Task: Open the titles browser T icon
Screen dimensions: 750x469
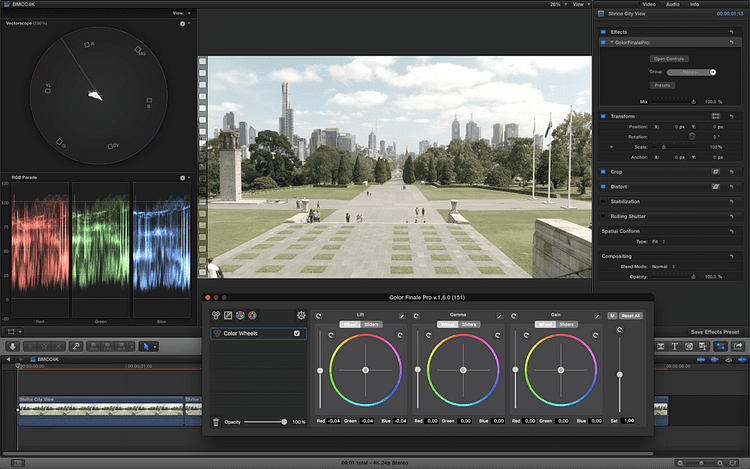Action: [674, 346]
